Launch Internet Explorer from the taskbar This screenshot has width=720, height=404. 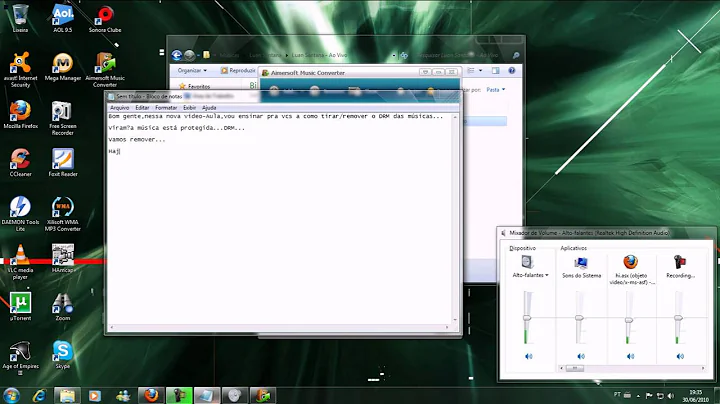pyautogui.click(x=39, y=395)
